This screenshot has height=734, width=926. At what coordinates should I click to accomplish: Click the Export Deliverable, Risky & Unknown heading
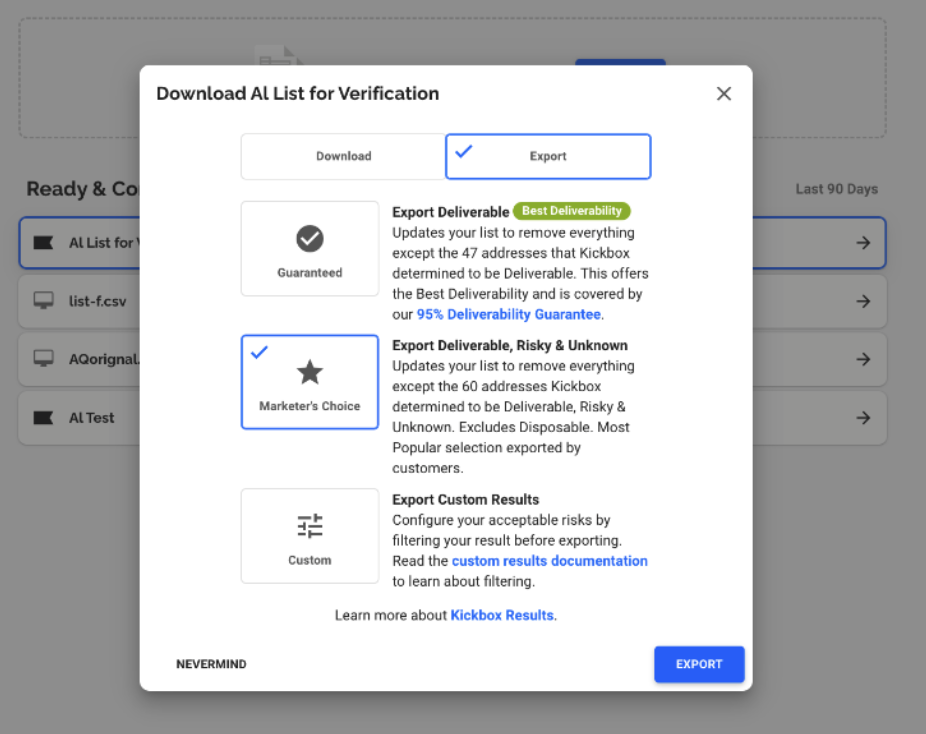pyautogui.click(x=510, y=345)
